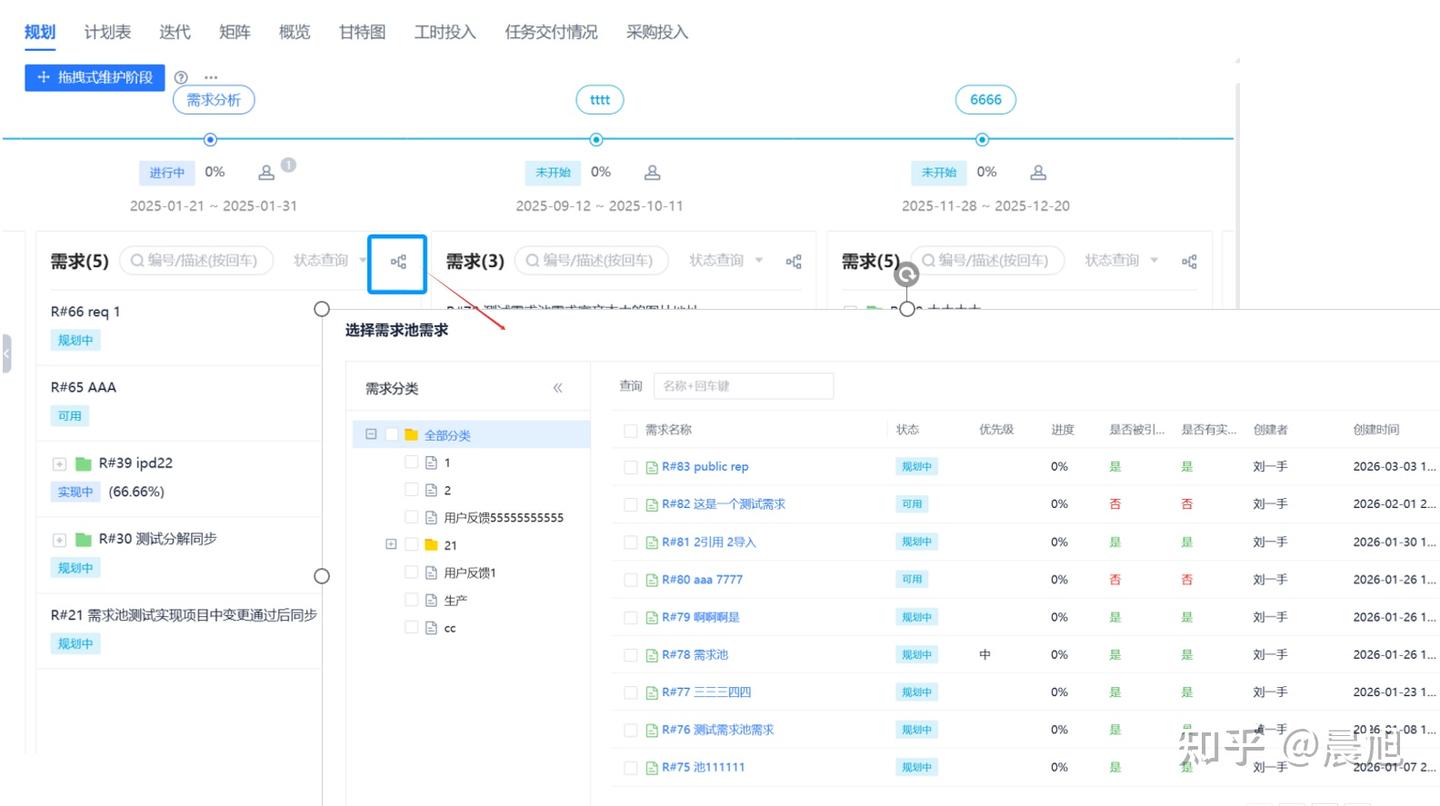Image resolution: width=1440 pixels, height=806 pixels.
Task: Click the assignee icon under 需求分析 stage
Action: click(x=266, y=172)
